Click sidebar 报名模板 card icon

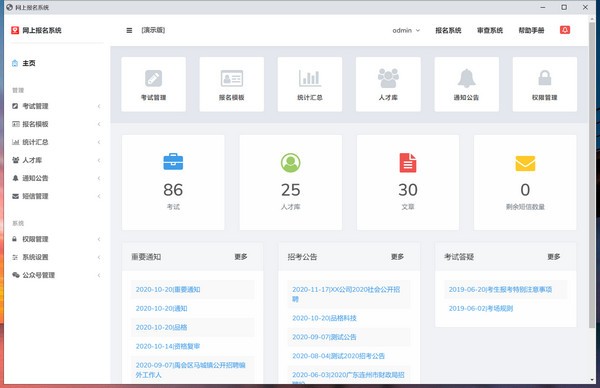point(16,124)
